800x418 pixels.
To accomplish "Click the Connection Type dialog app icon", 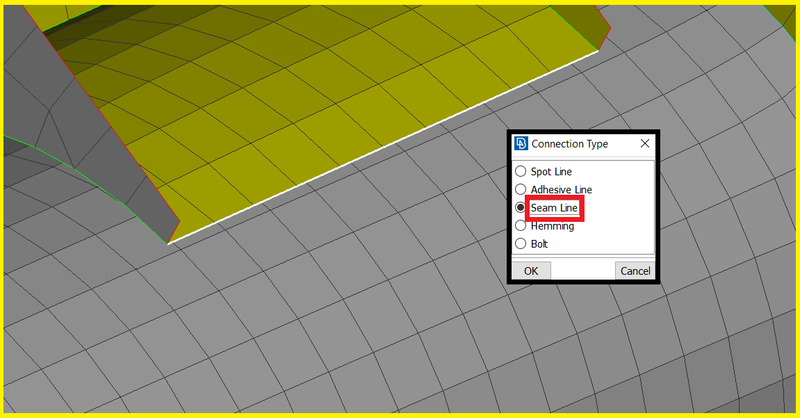I will pyautogui.click(x=521, y=143).
